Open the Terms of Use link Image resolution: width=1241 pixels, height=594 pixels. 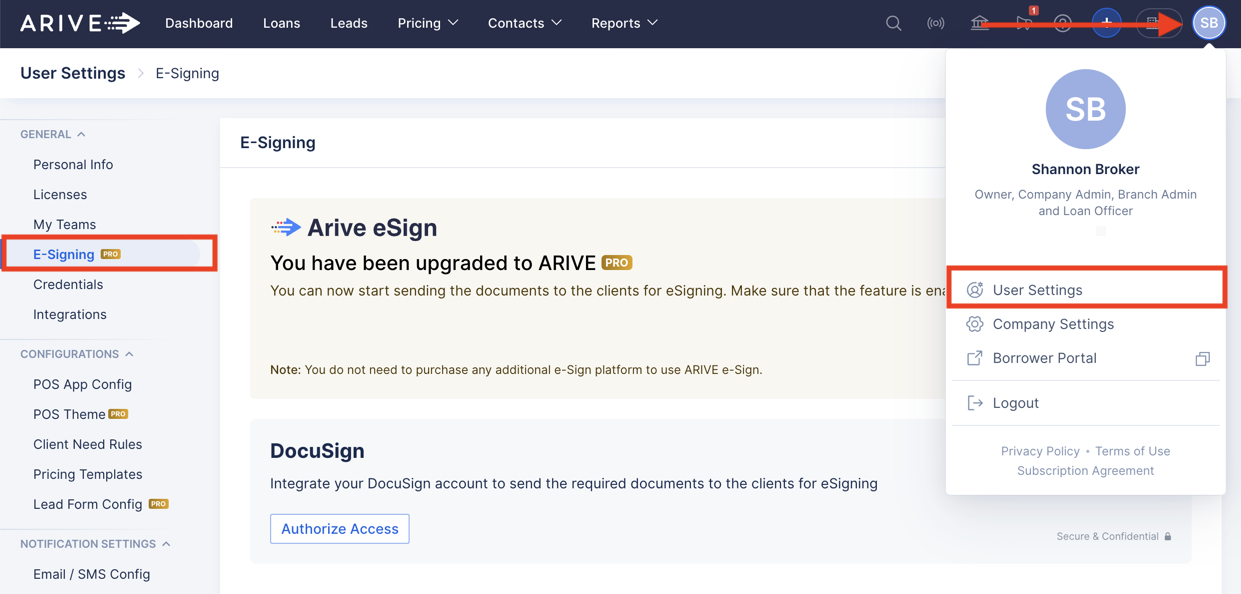click(1132, 451)
